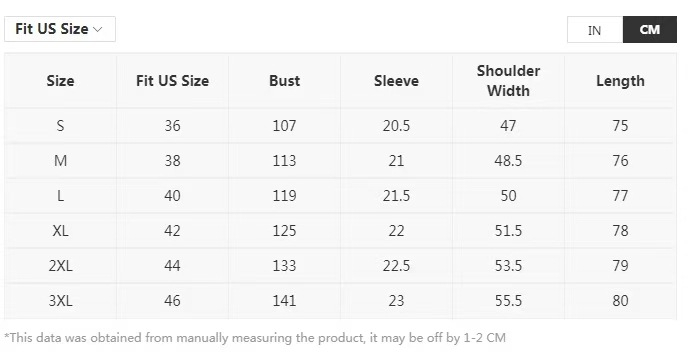Screen dimensions: 693x364
Task: Select the CM unit toggle
Action: click(650, 30)
